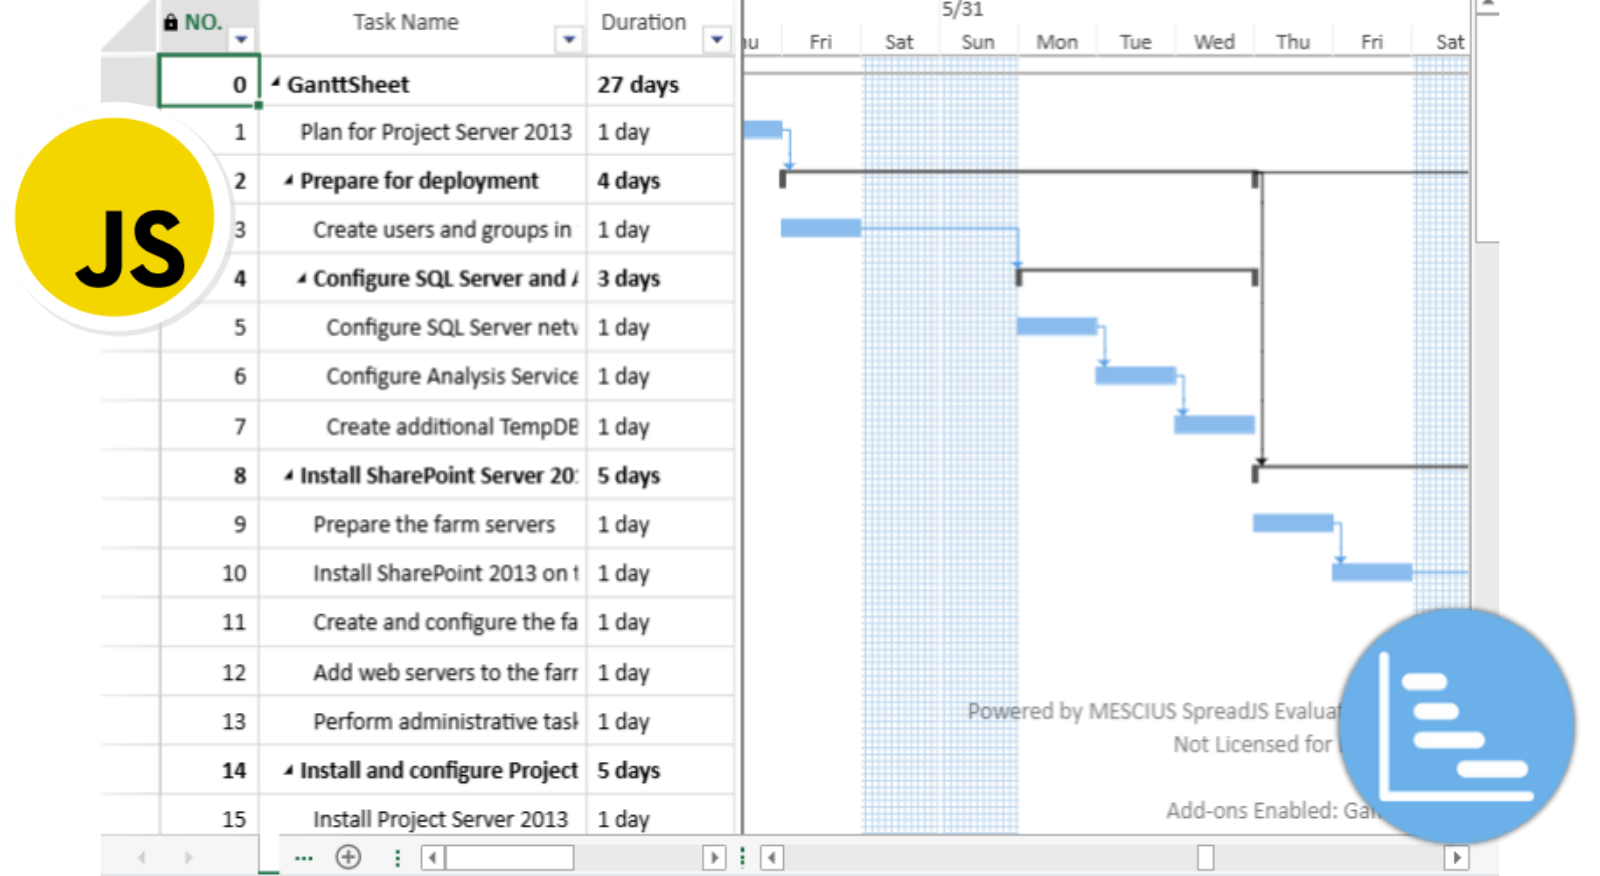Click the chart horizontal scrollbar thumb
This screenshot has width=1600, height=876.
coord(1206,858)
